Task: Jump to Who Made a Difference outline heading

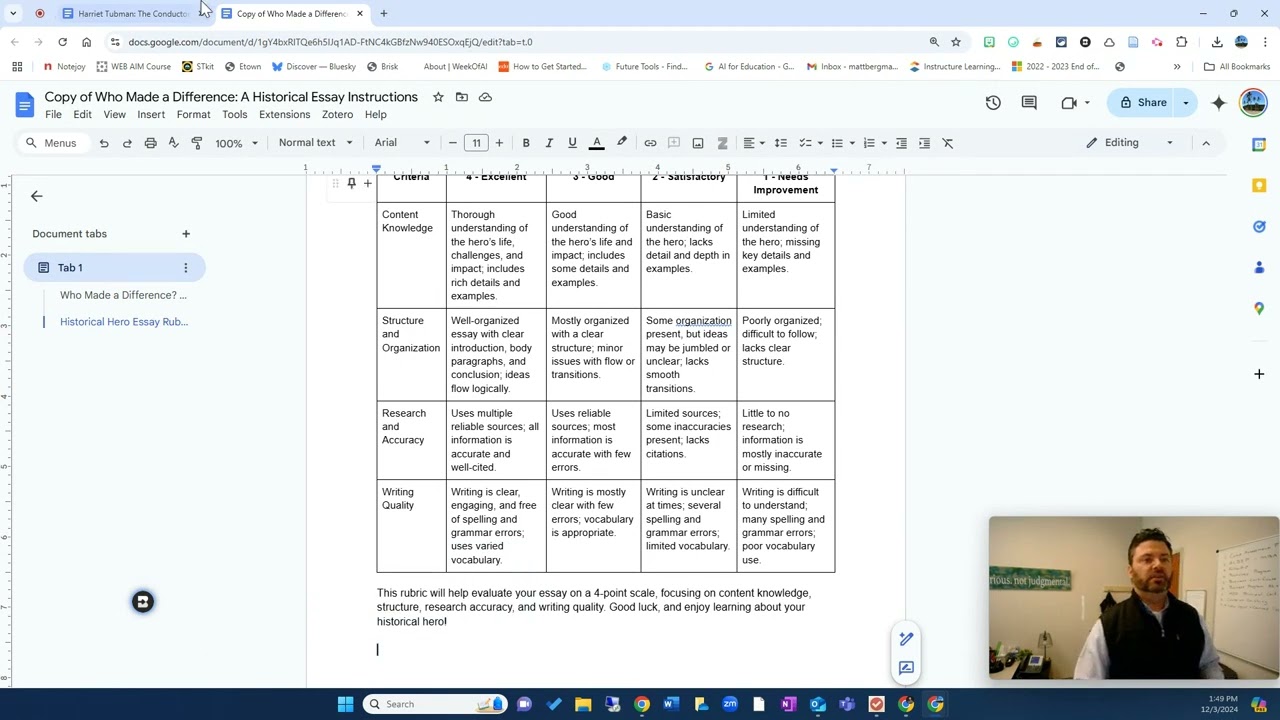Action: (123, 295)
